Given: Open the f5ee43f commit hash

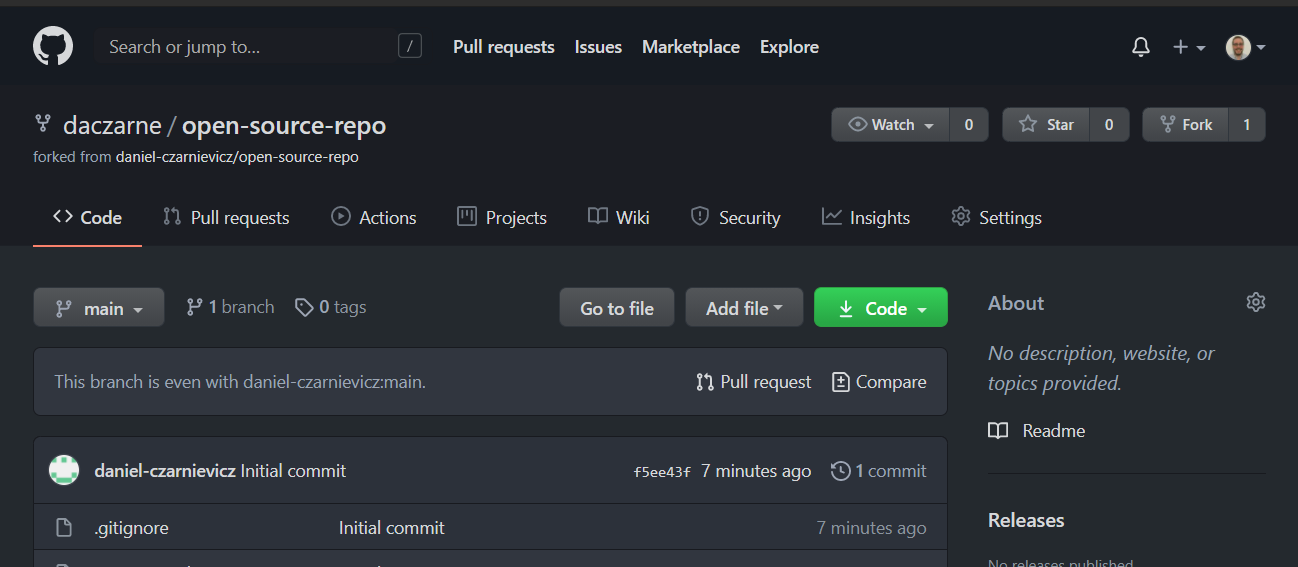Looking at the screenshot, I should (662, 472).
